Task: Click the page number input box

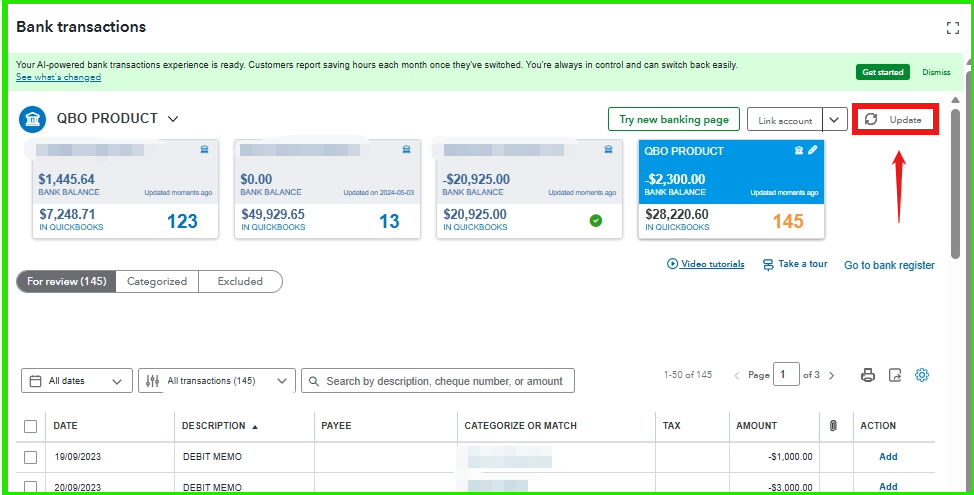Action: pos(786,375)
